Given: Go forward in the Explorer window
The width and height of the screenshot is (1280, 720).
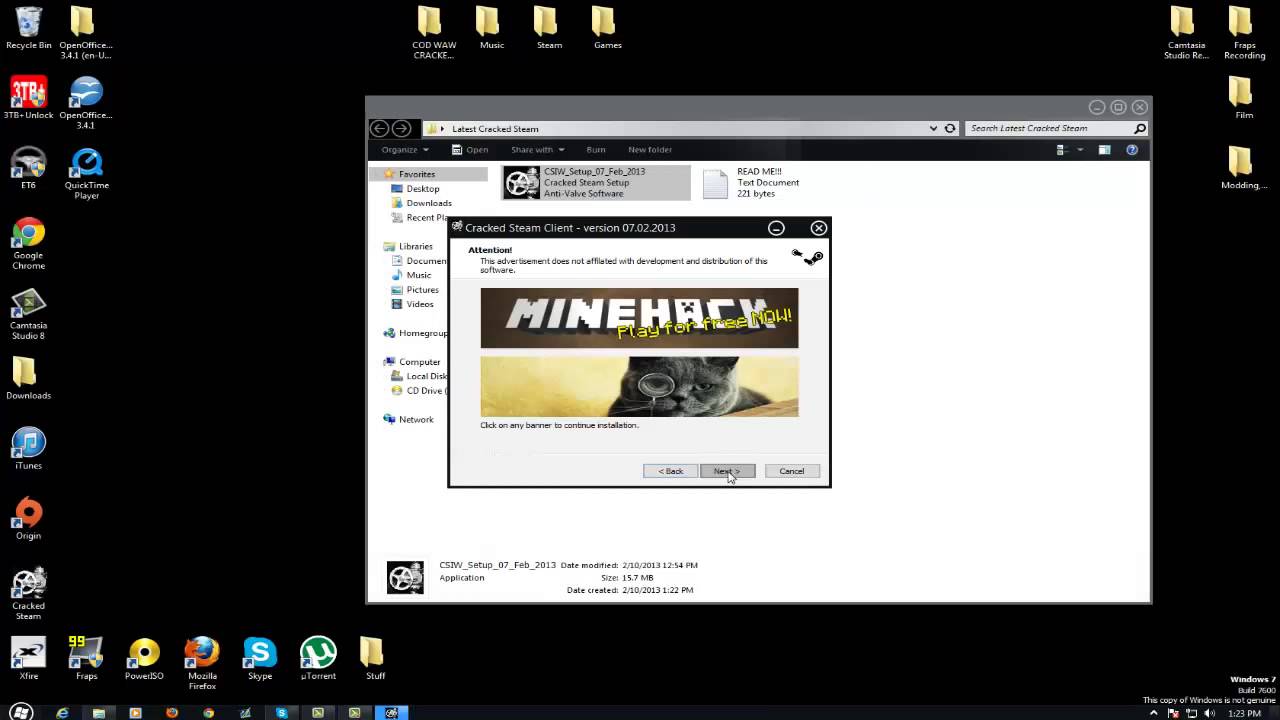Looking at the screenshot, I should tap(401, 128).
